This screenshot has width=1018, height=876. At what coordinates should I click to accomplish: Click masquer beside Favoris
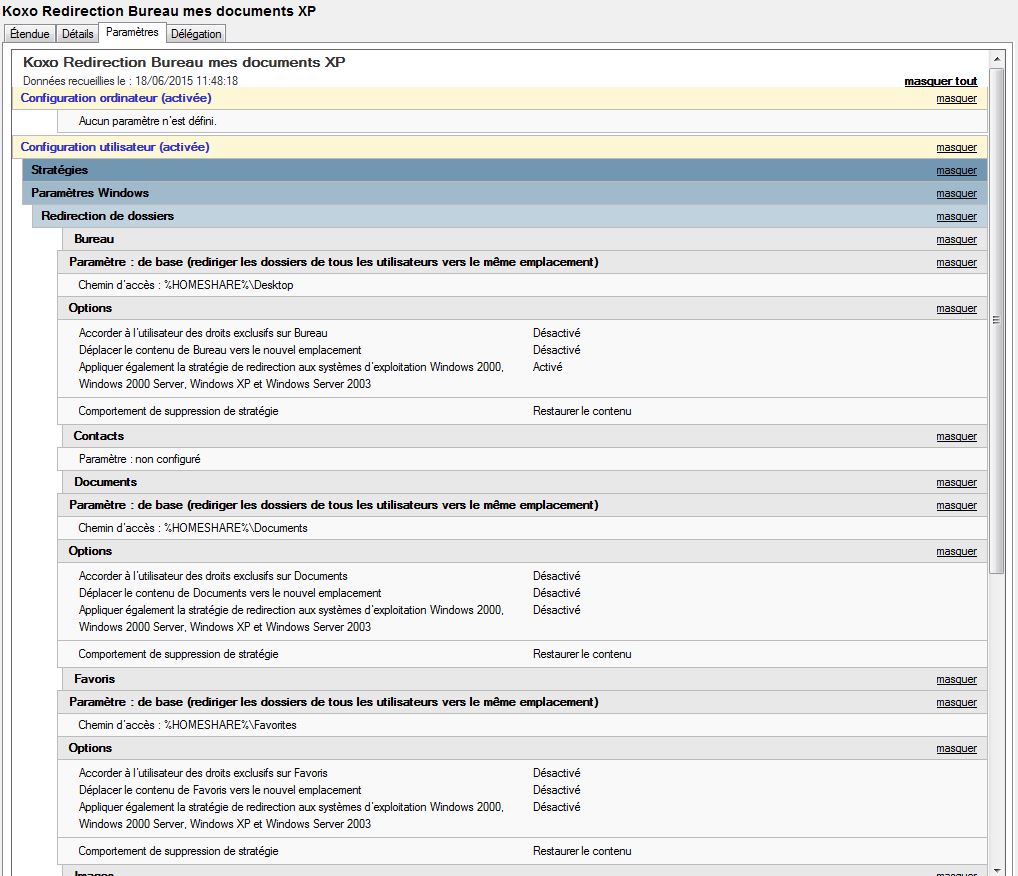956,679
